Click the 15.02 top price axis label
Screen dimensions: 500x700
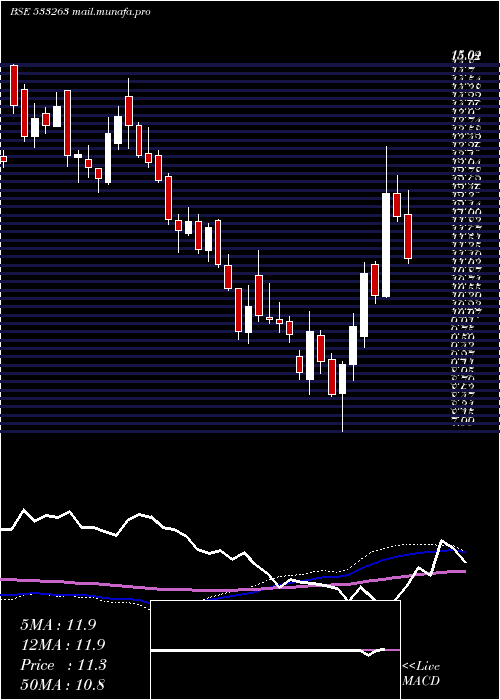[466, 55]
